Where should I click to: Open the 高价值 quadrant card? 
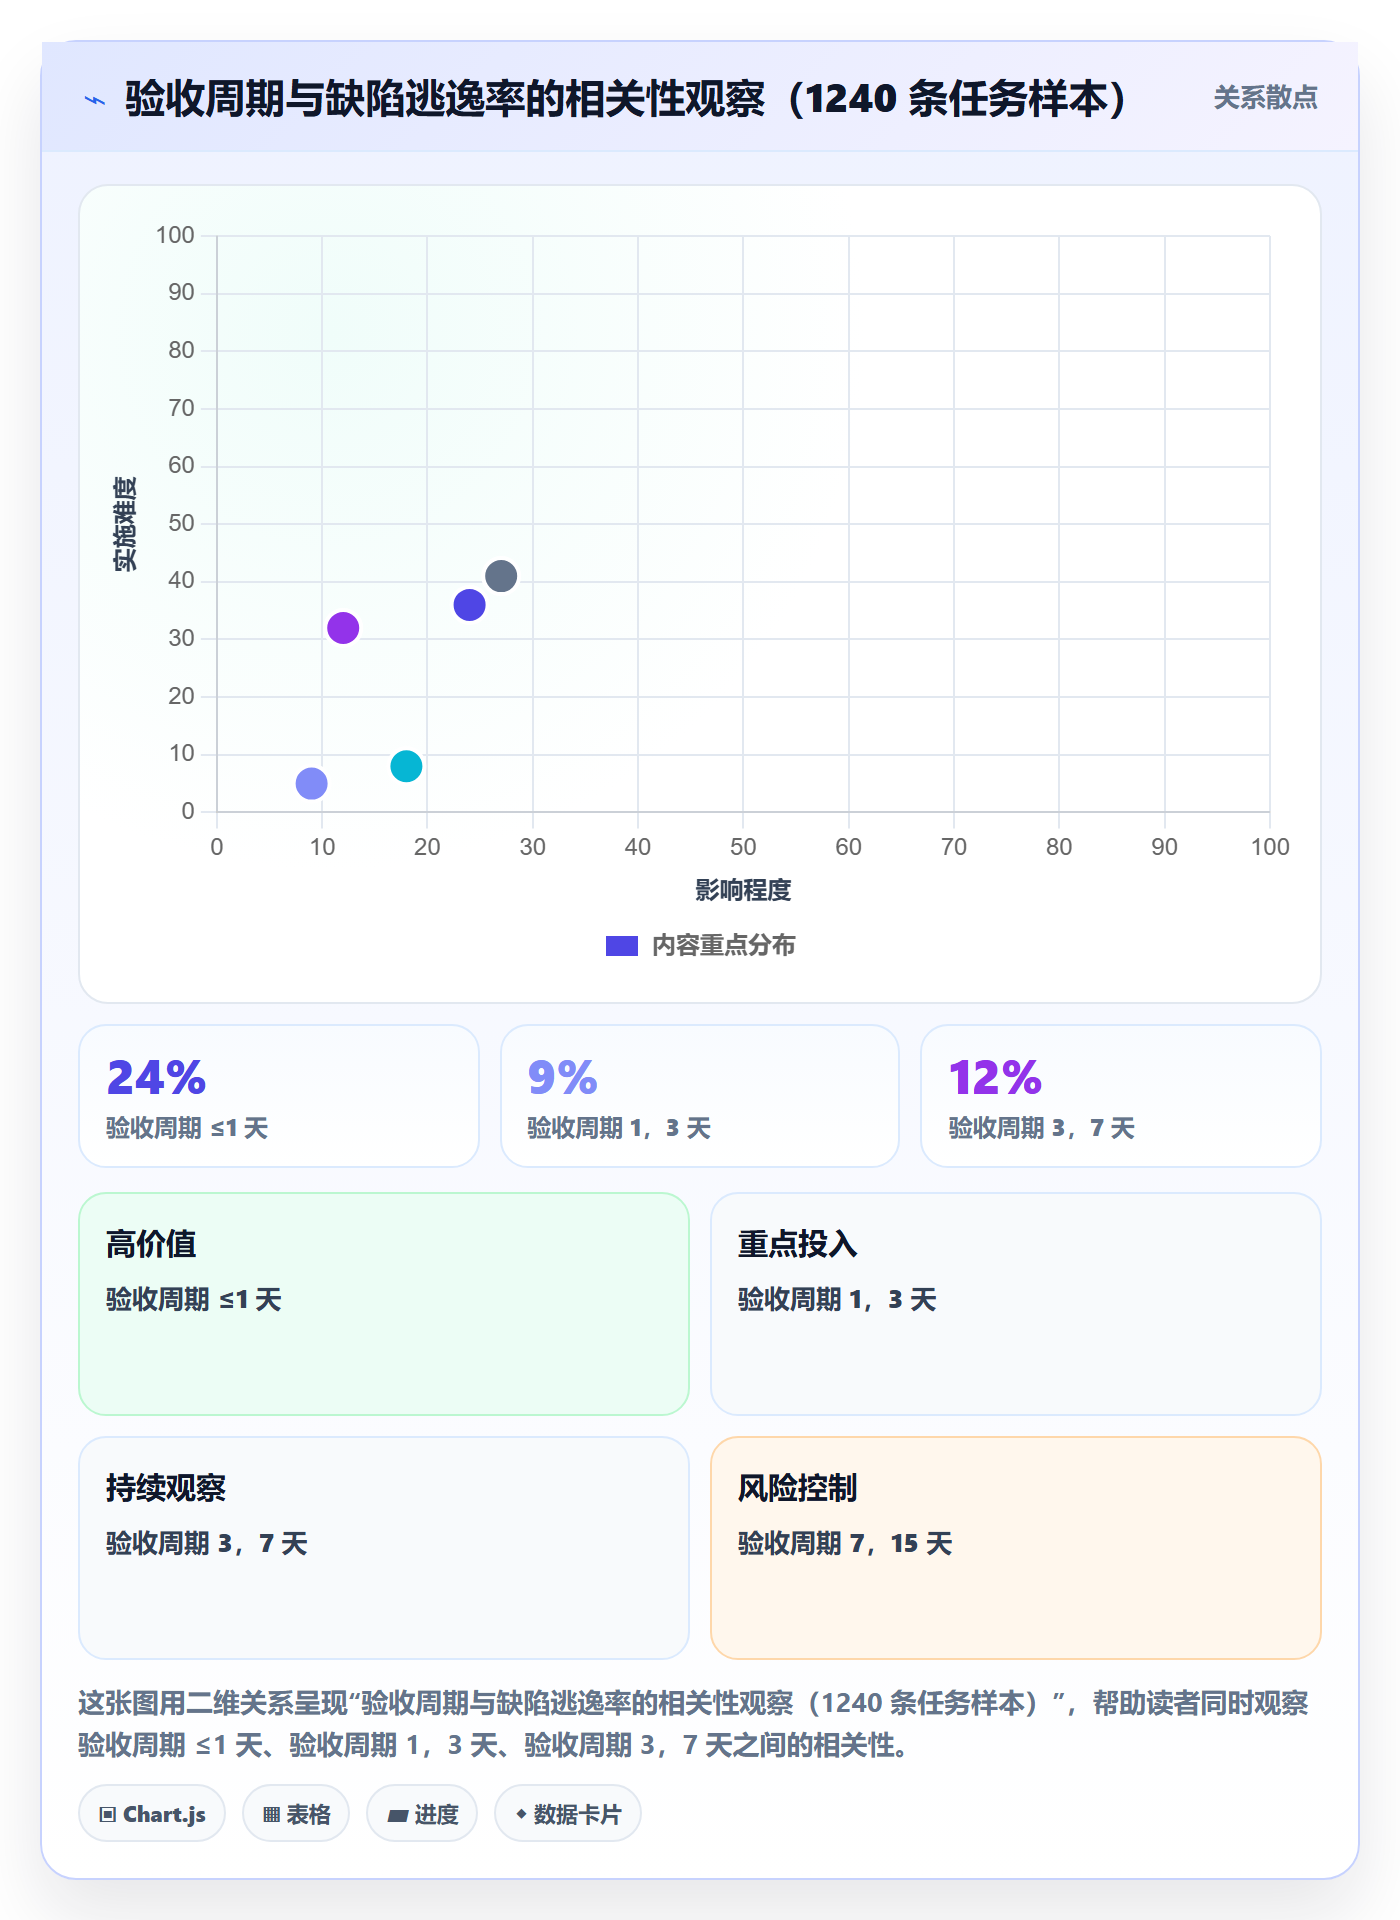pyautogui.click(x=384, y=1304)
